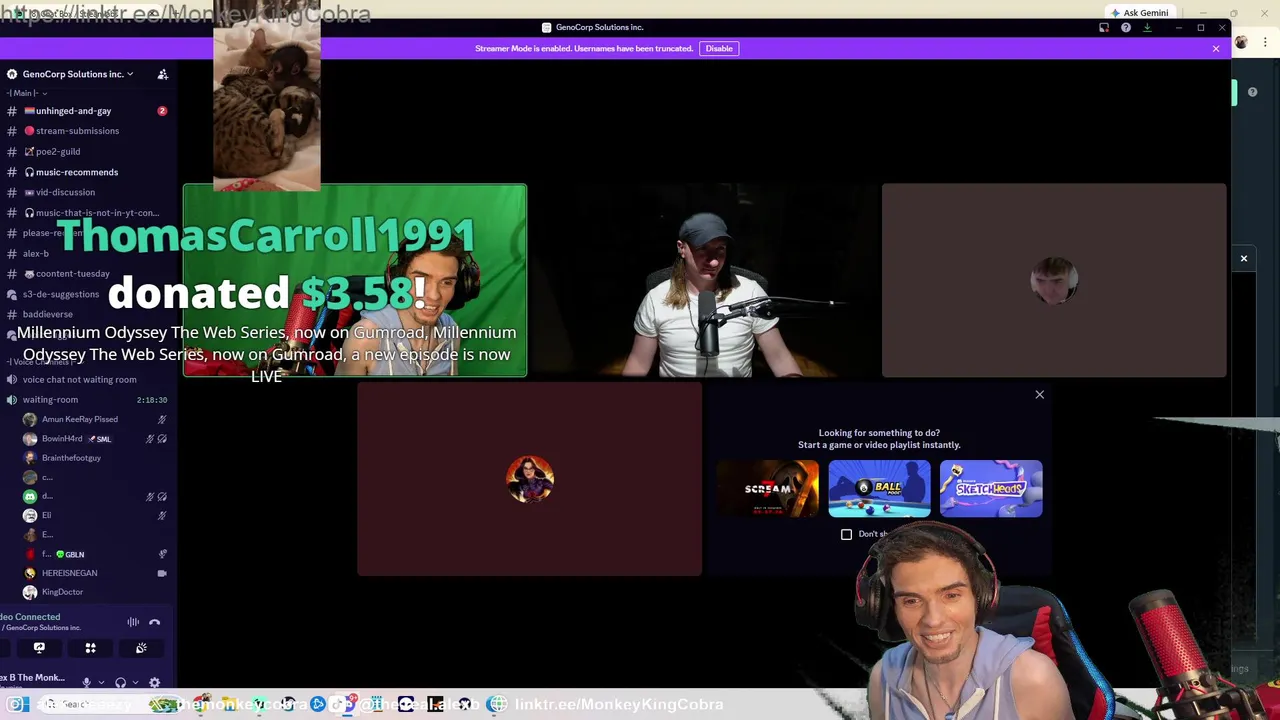Click the SML server tag badge
The width and height of the screenshot is (1280, 720).
(x=100, y=439)
